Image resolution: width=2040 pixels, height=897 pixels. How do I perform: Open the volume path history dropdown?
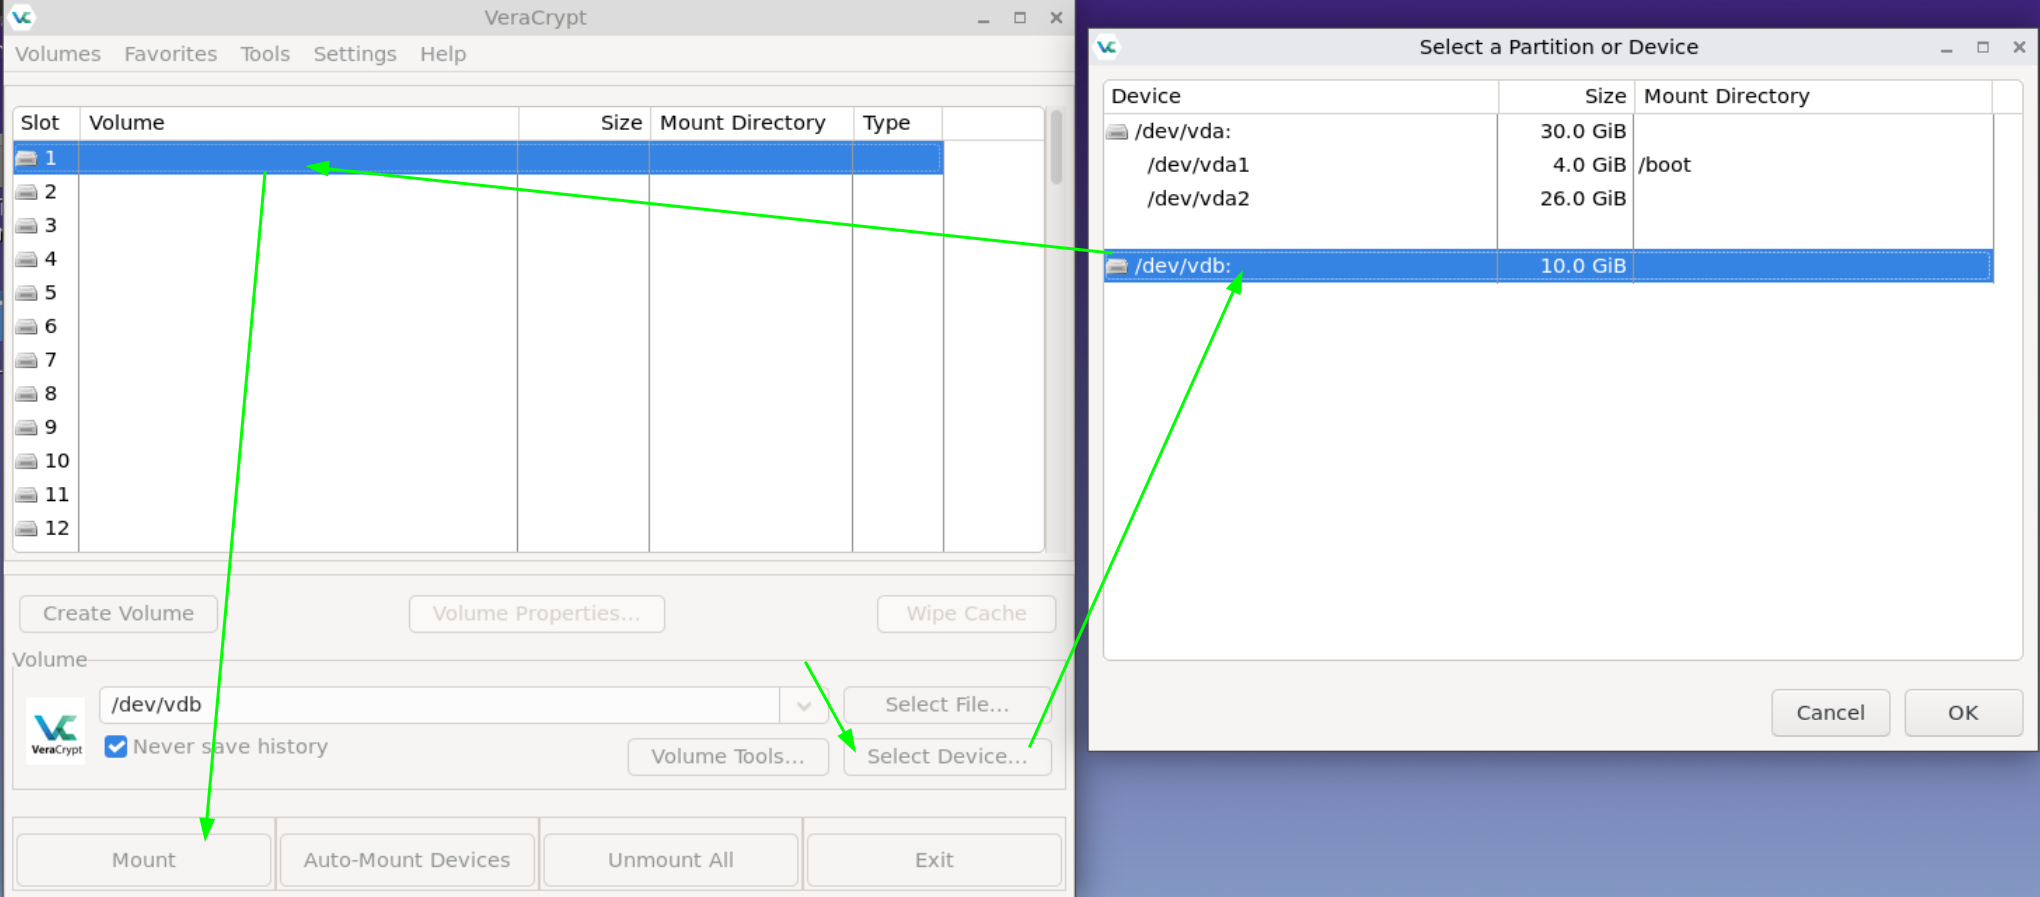pos(803,705)
